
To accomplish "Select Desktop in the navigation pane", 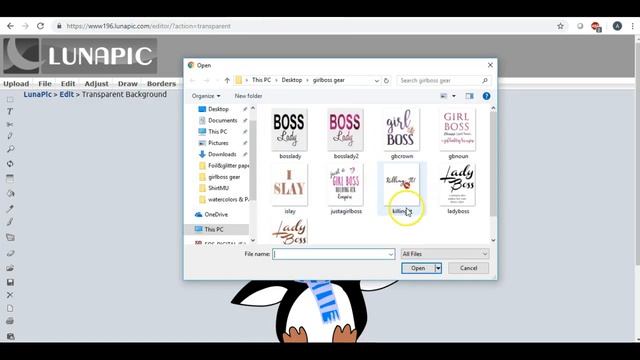I will (218, 109).
